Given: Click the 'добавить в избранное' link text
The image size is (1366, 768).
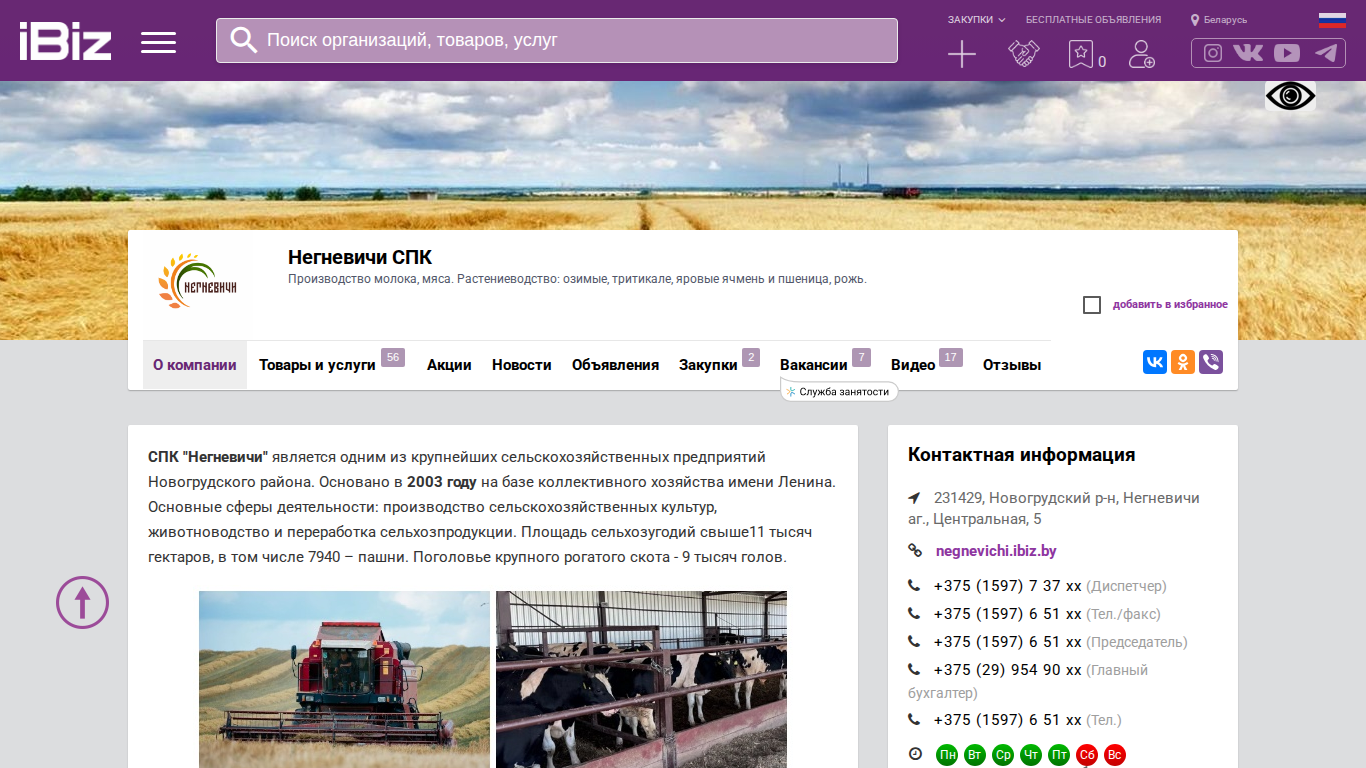Looking at the screenshot, I should click(1170, 305).
